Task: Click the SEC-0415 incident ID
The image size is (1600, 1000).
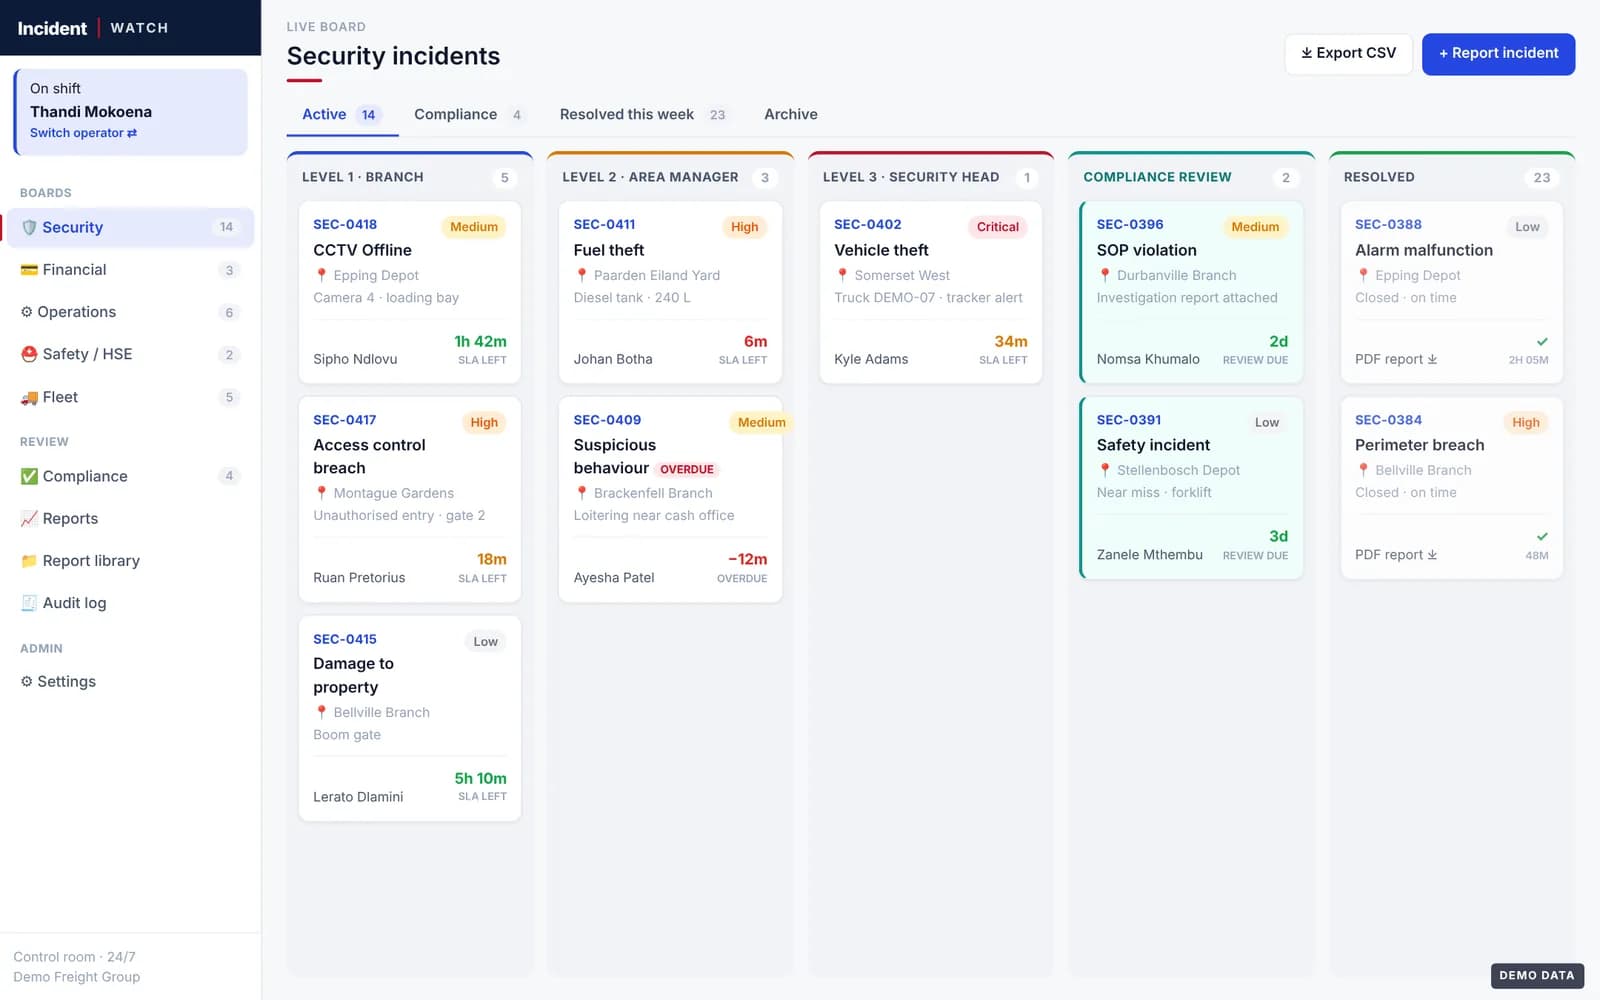Action: pyautogui.click(x=345, y=639)
